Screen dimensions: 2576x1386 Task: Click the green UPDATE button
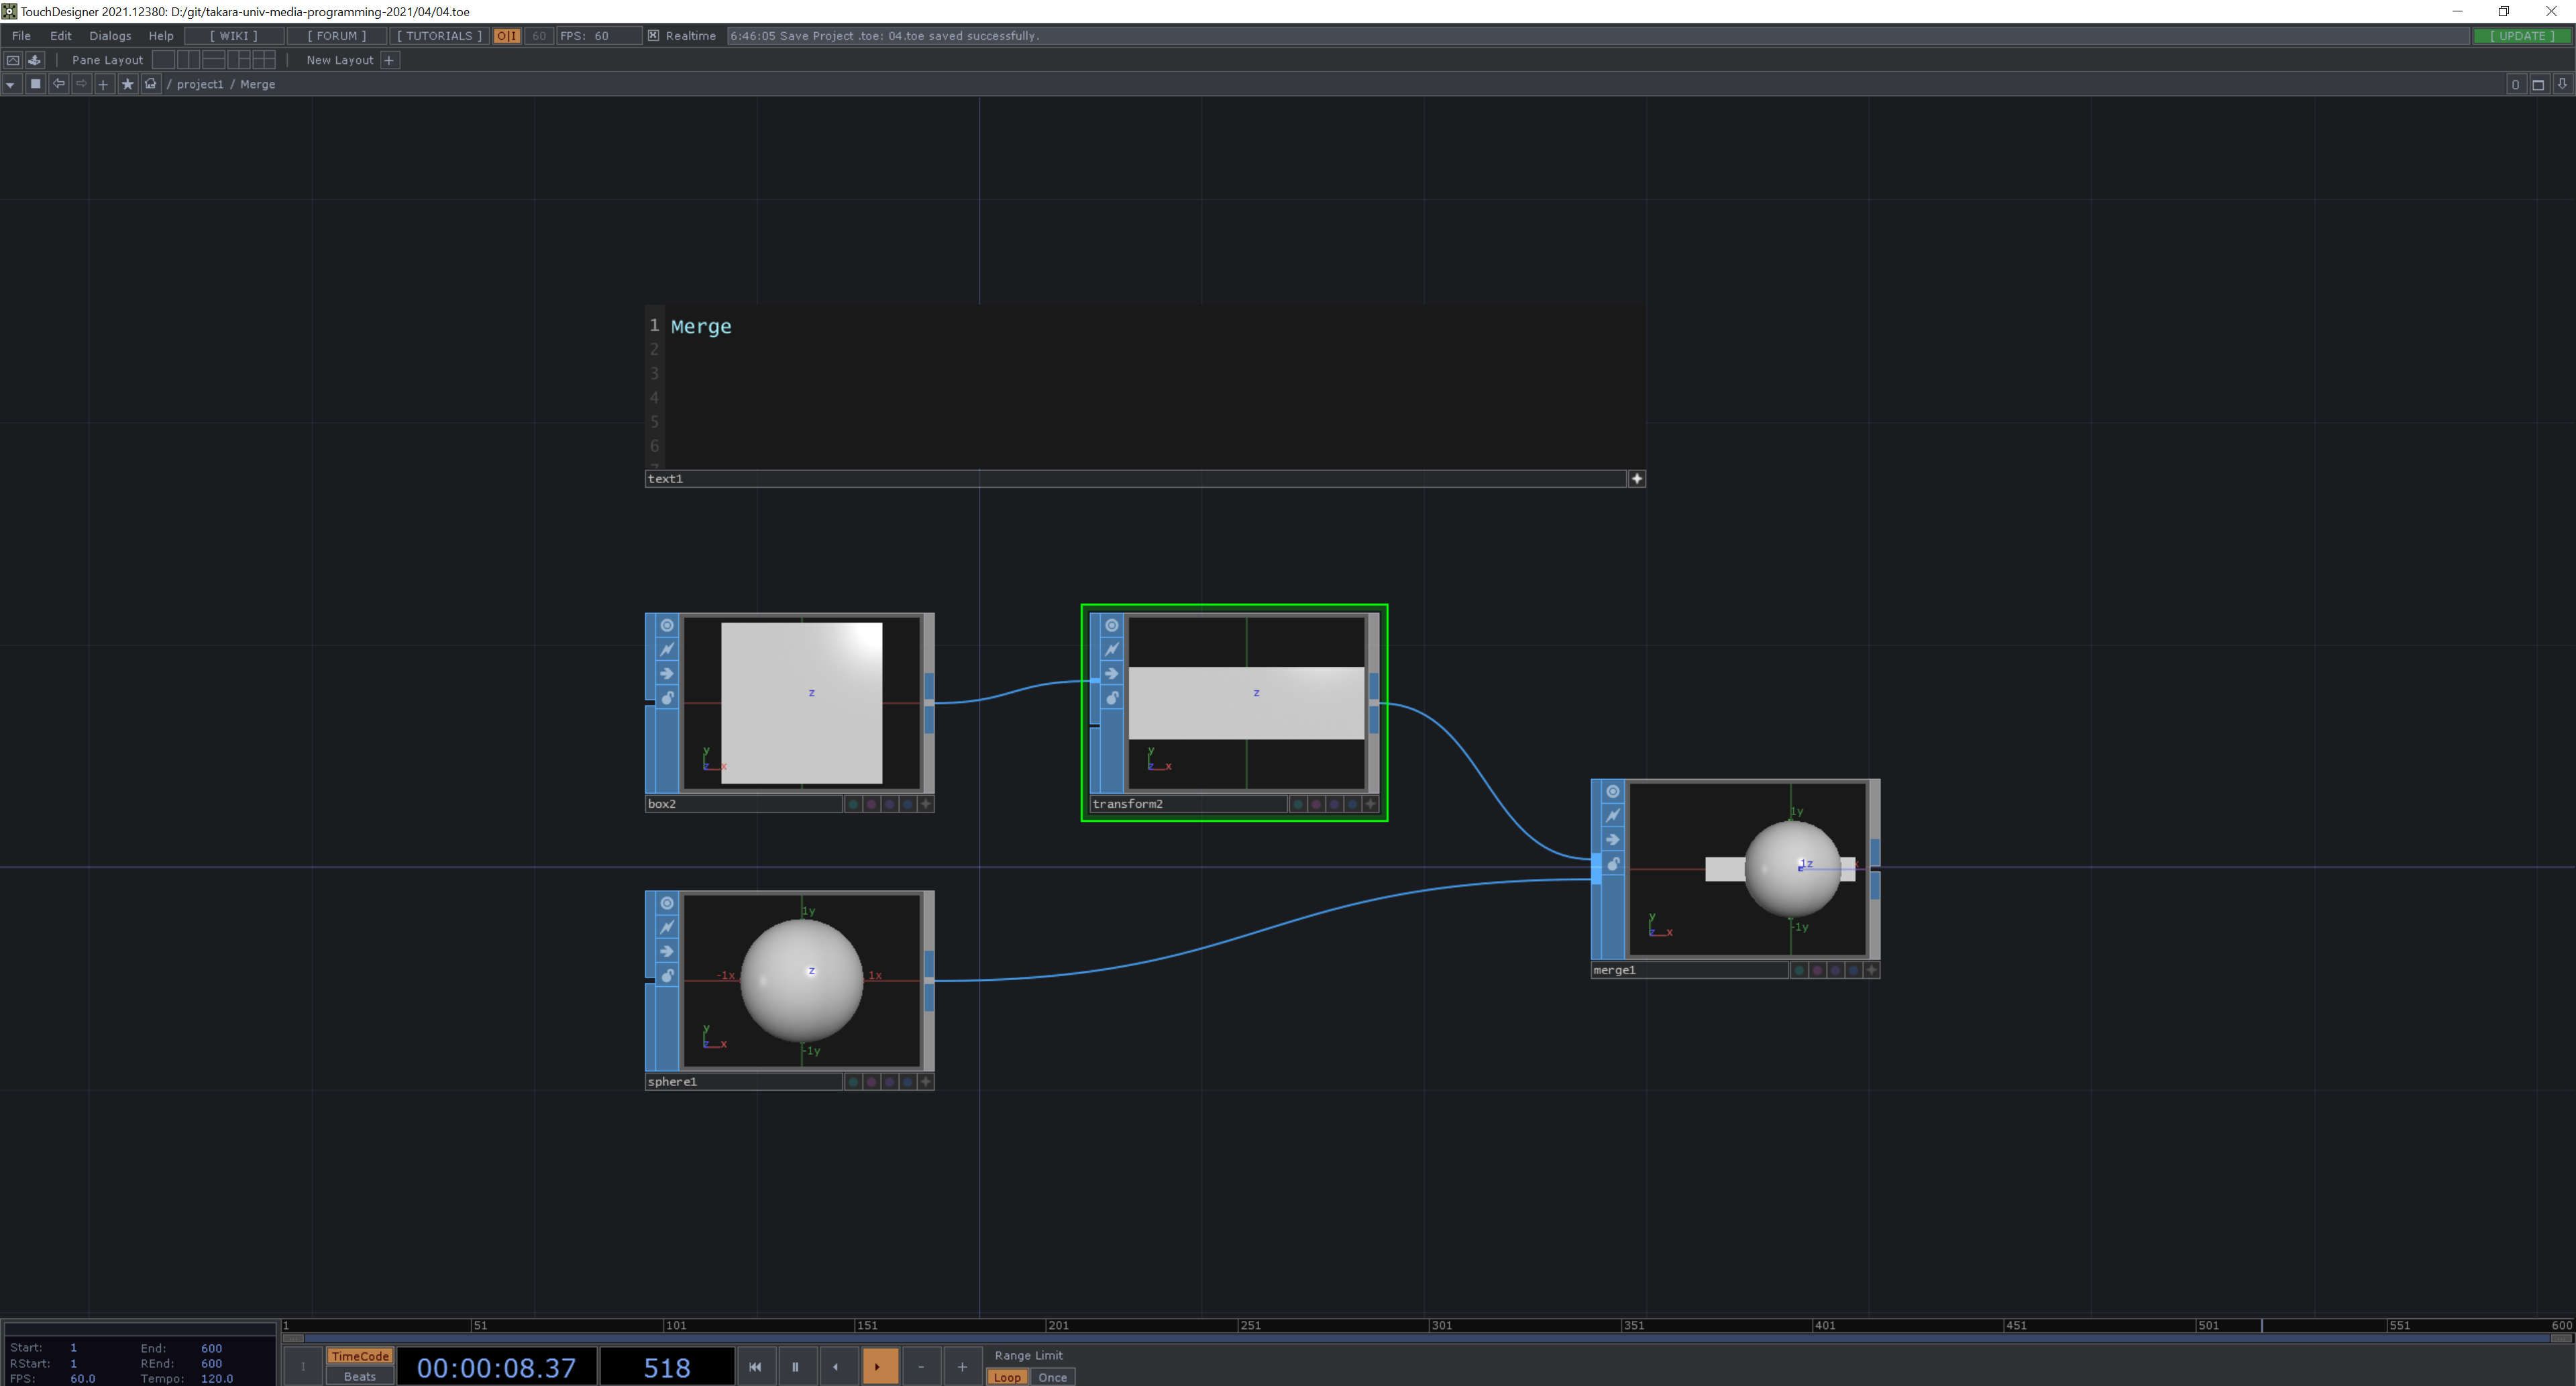pyautogui.click(x=2521, y=36)
